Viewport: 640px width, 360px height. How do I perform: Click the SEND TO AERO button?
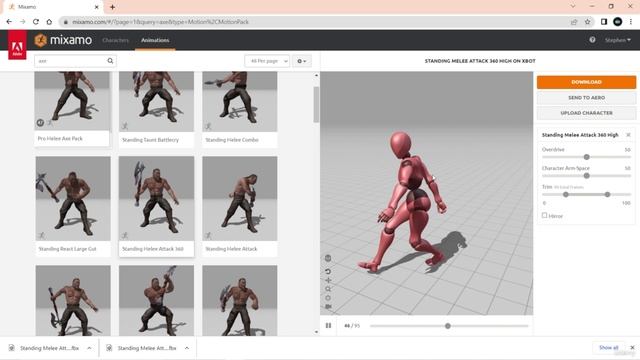pyautogui.click(x=586, y=98)
